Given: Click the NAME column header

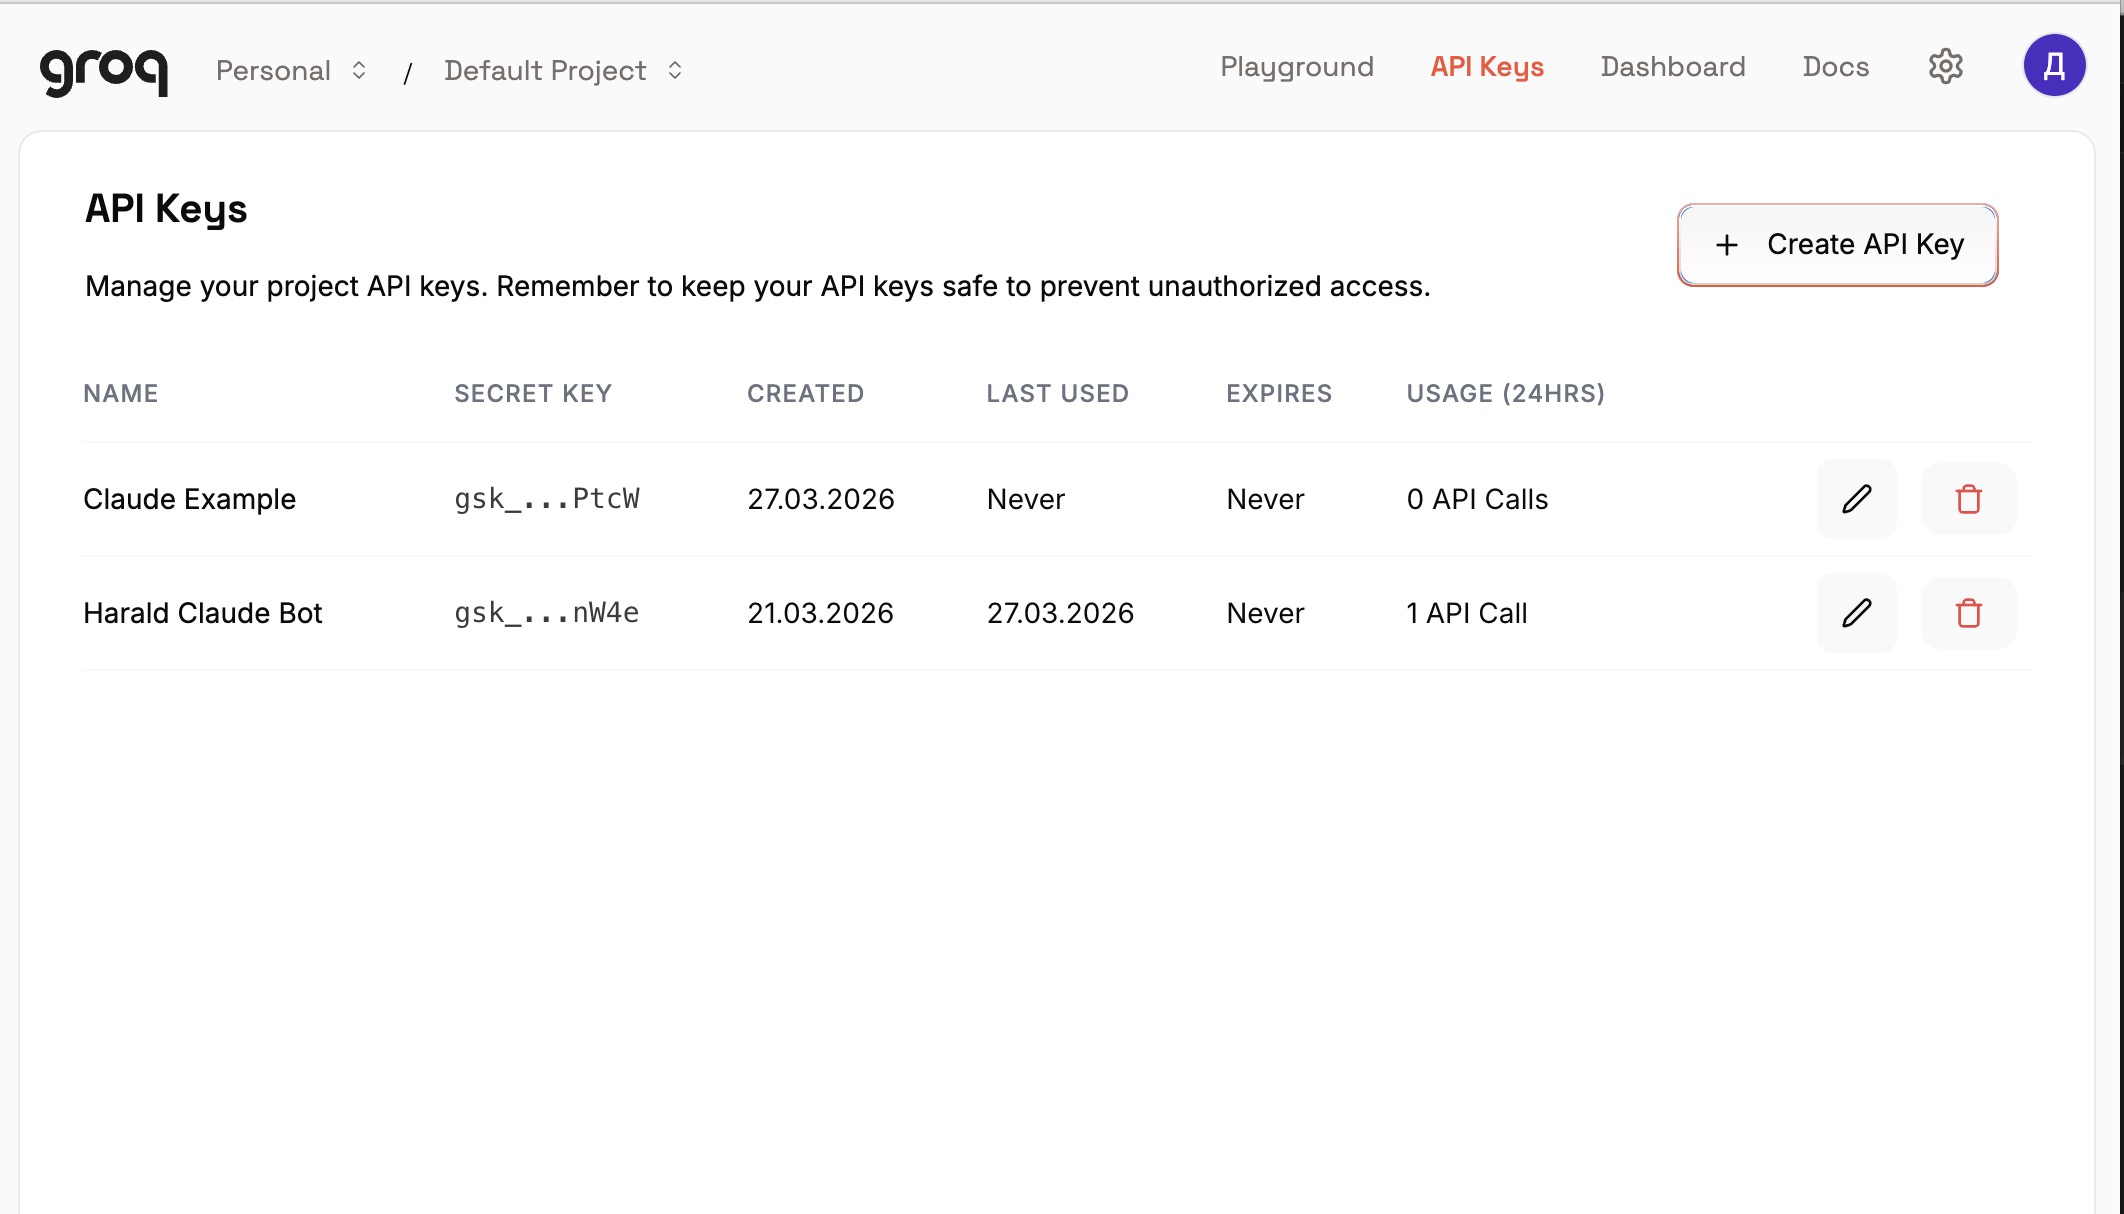Looking at the screenshot, I should [x=120, y=394].
